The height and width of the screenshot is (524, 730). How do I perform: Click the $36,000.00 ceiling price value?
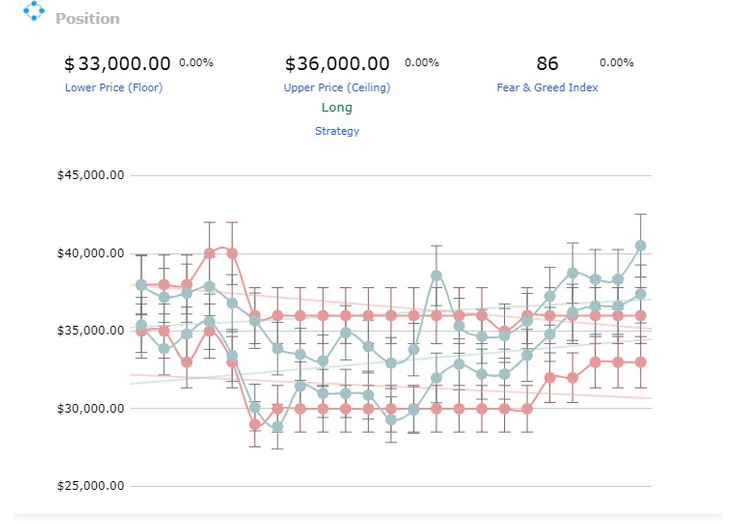click(337, 64)
